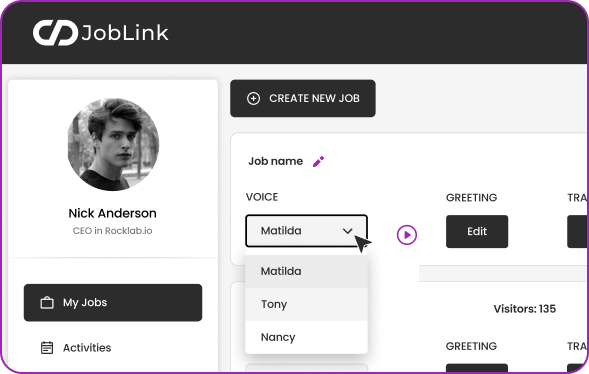
Task: Click the briefcase icon beside My Jobs
Action: [47, 303]
